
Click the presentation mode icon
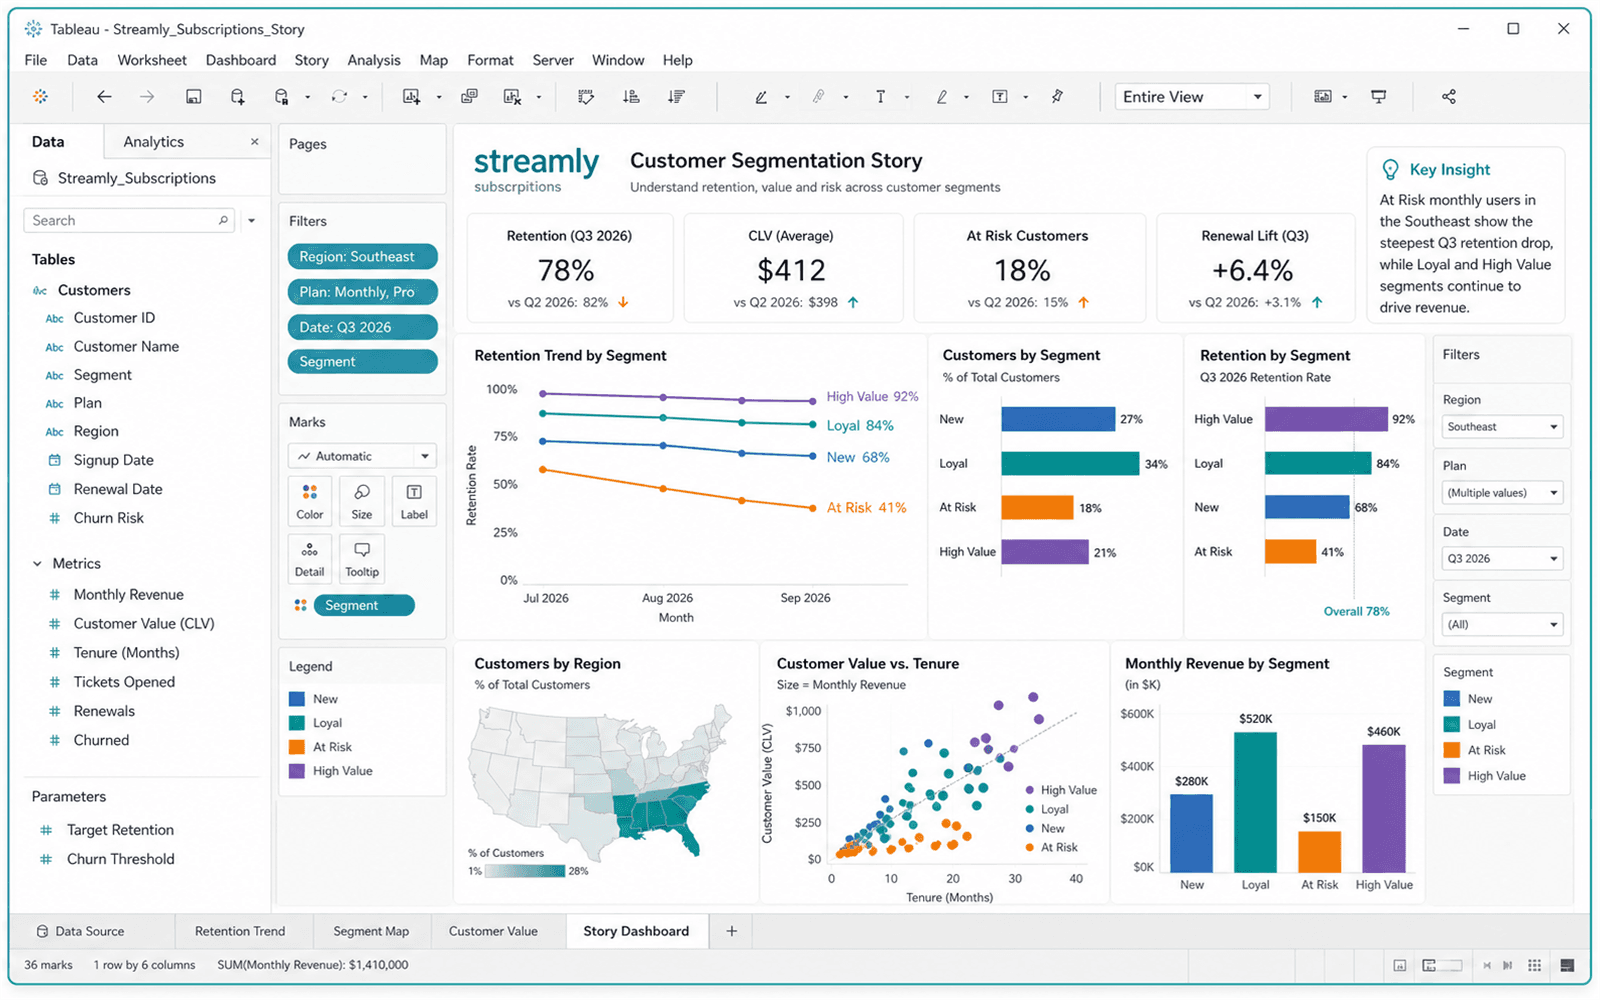(x=1379, y=97)
